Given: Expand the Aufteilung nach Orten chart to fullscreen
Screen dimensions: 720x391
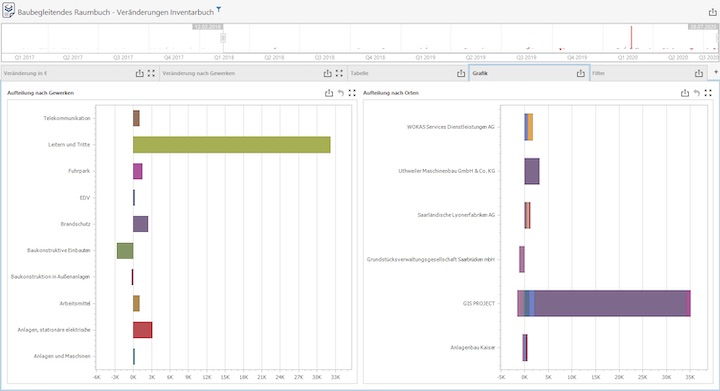Looking at the screenshot, I should pos(708,93).
